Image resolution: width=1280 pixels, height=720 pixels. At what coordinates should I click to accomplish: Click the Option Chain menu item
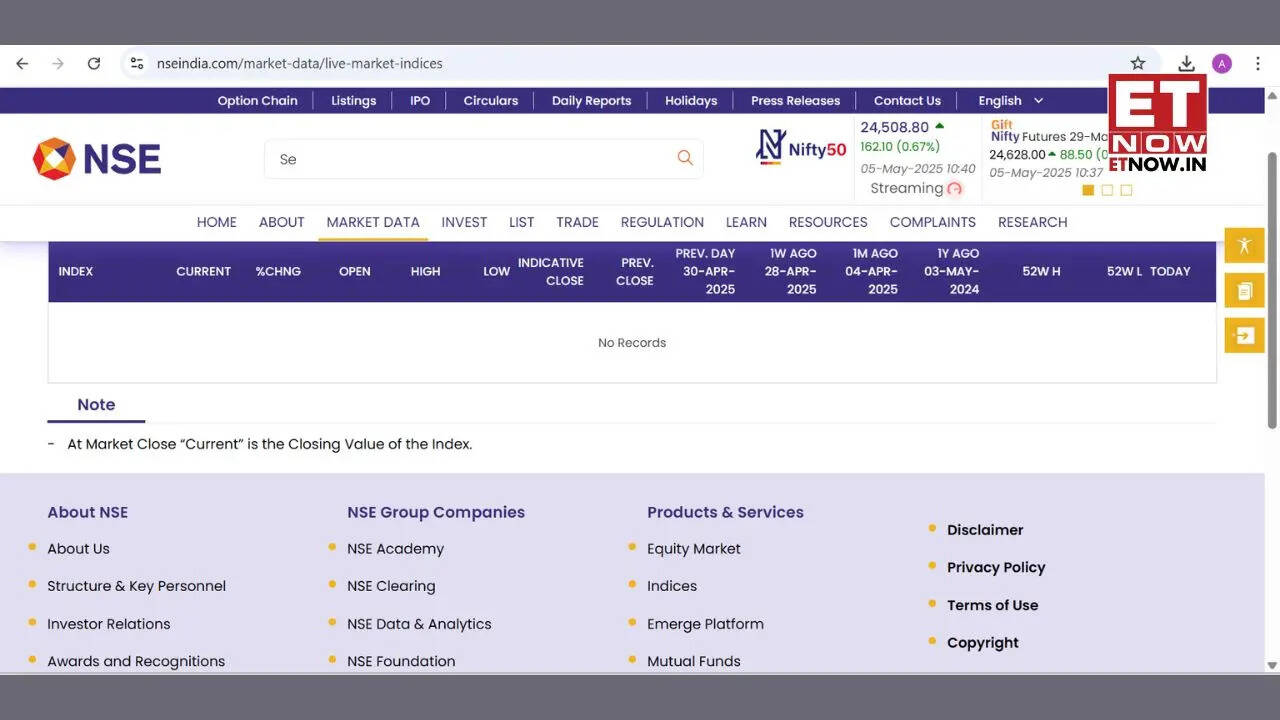(x=257, y=100)
